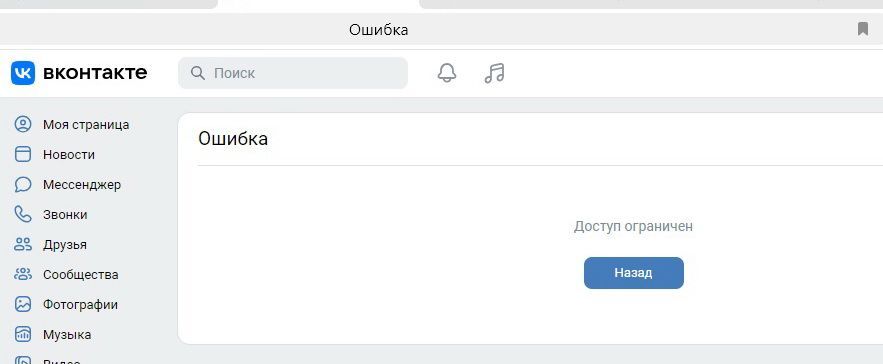Click the Новости feed icon
883x364 pixels.
point(23,154)
